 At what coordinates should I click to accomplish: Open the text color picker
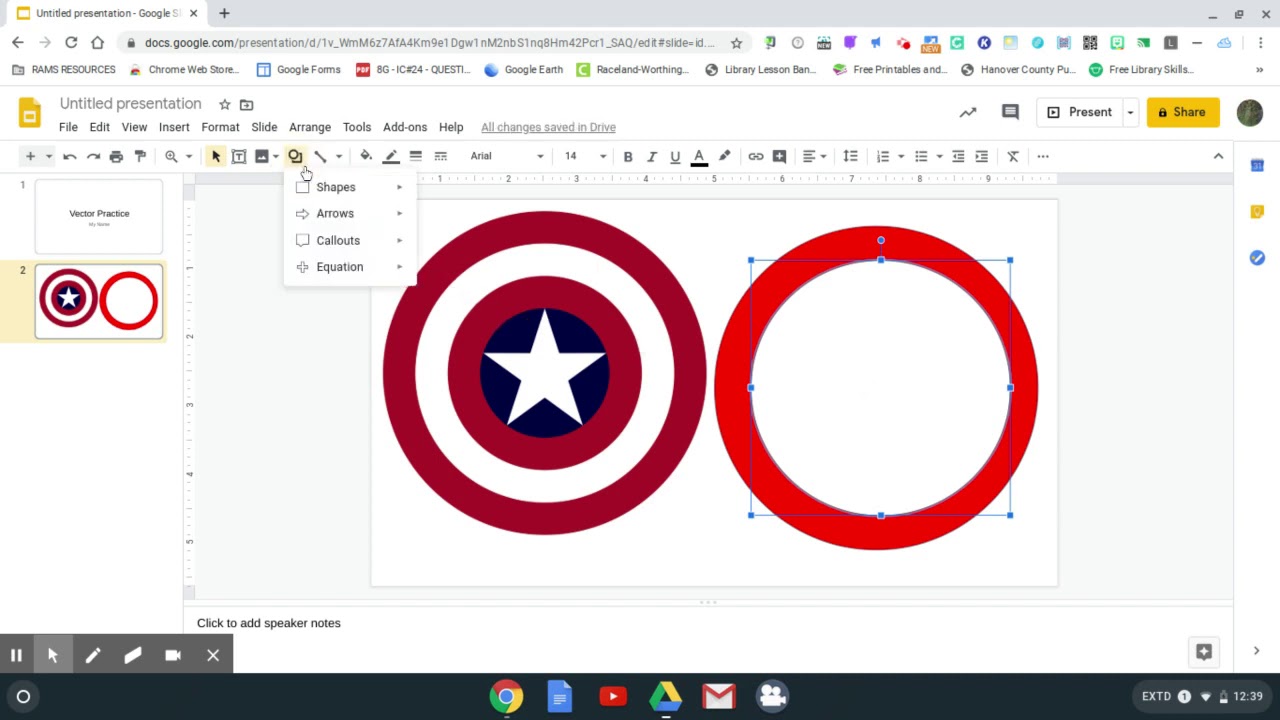699,156
